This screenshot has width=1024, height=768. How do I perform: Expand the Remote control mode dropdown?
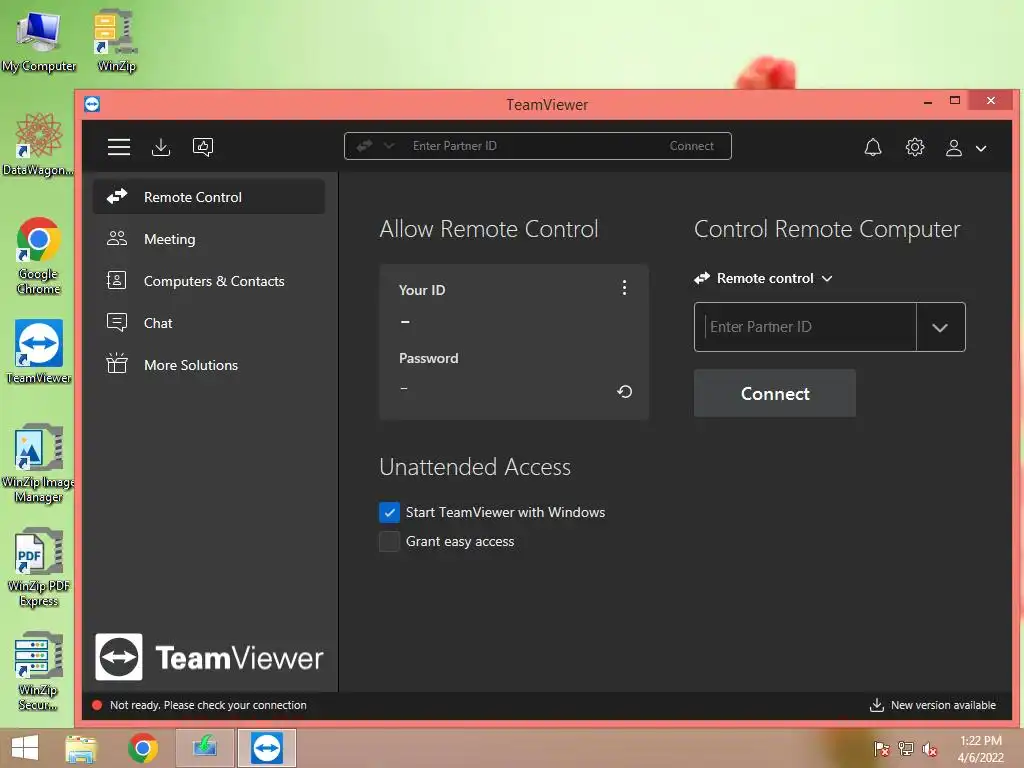pyautogui.click(x=763, y=278)
